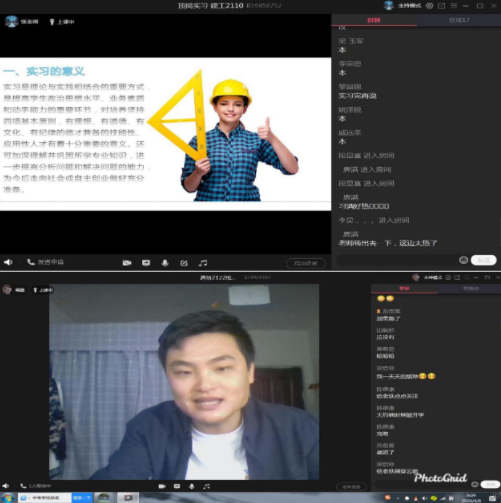The height and width of the screenshot is (503, 501).
Task: Mute the speaker in the top classroom window
Action: point(8,262)
